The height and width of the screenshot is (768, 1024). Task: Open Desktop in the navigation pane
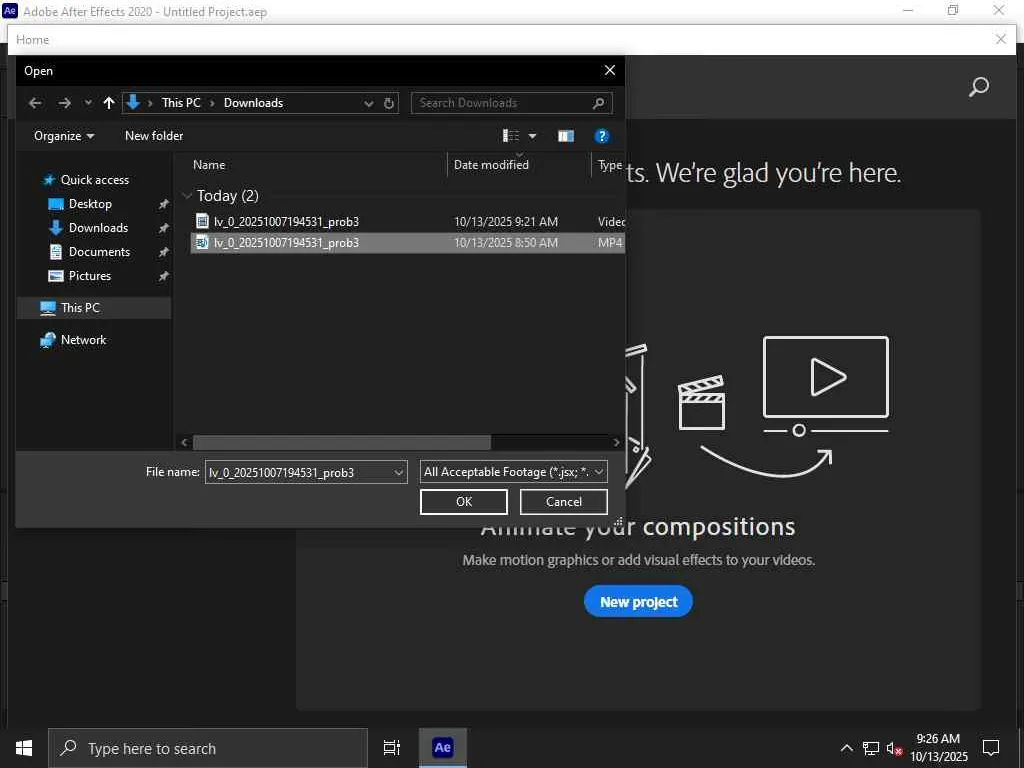point(90,204)
